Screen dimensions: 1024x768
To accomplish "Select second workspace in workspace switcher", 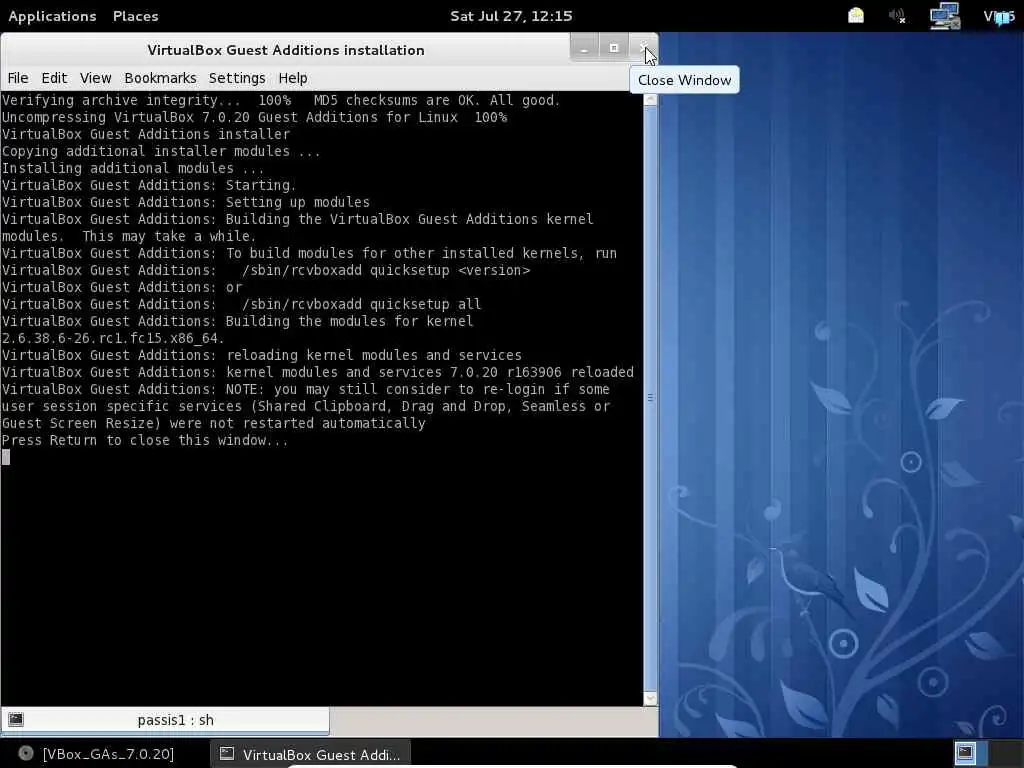I will (x=1004, y=754).
